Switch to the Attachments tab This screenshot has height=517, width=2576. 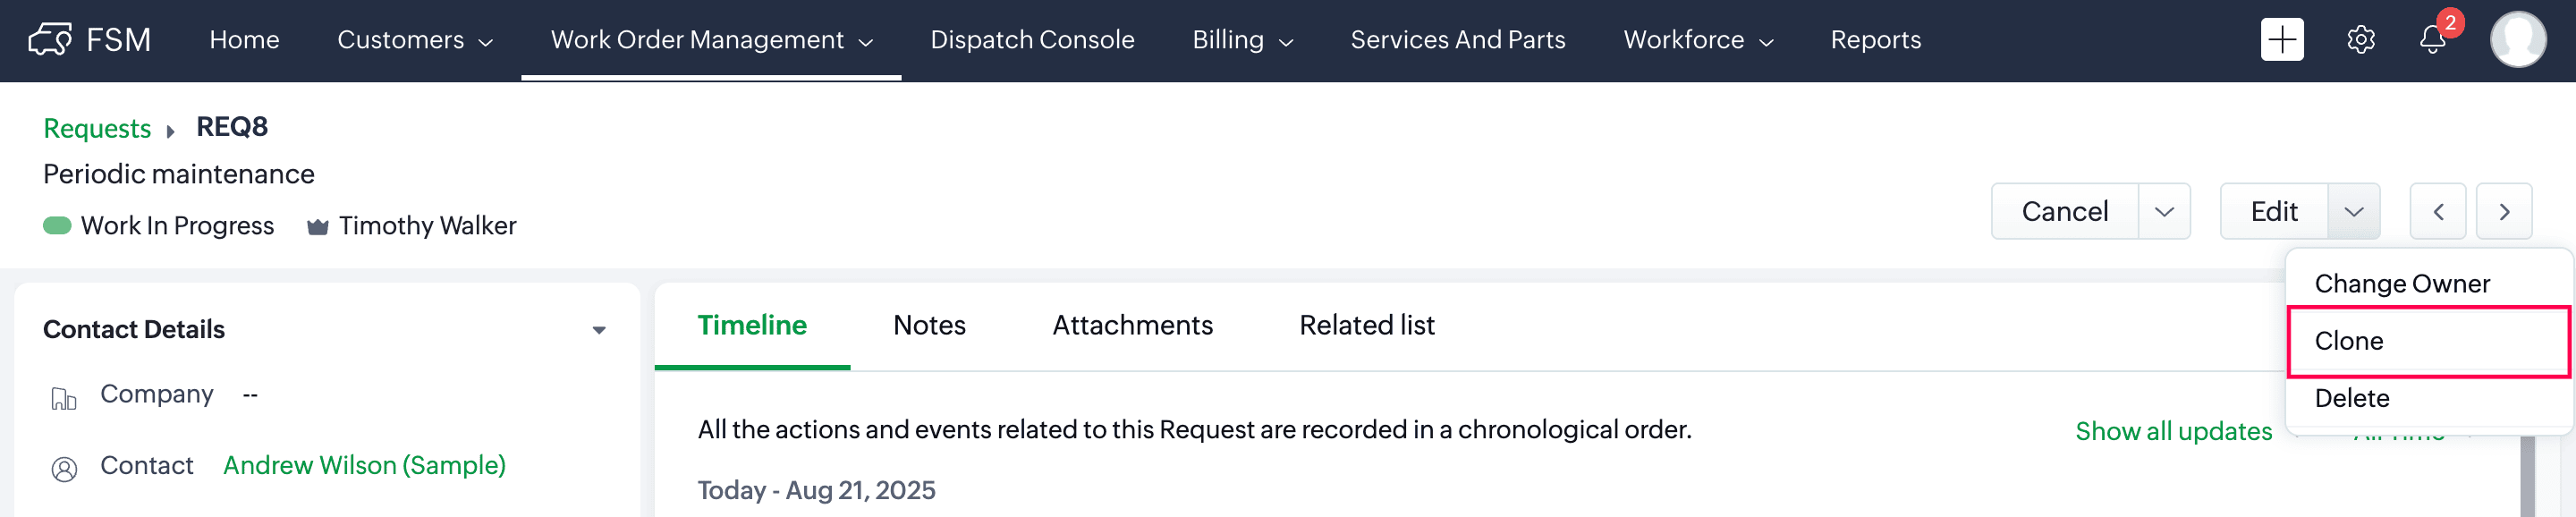point(1132,325)
